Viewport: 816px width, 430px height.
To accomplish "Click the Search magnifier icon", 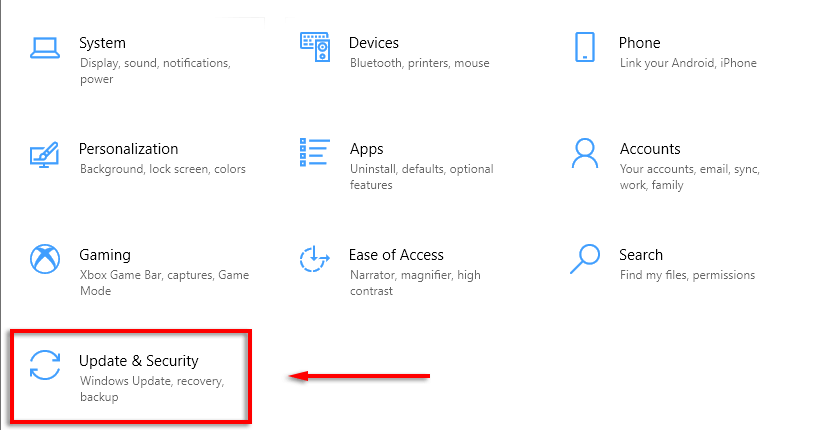I will click(x=585, y=259).
